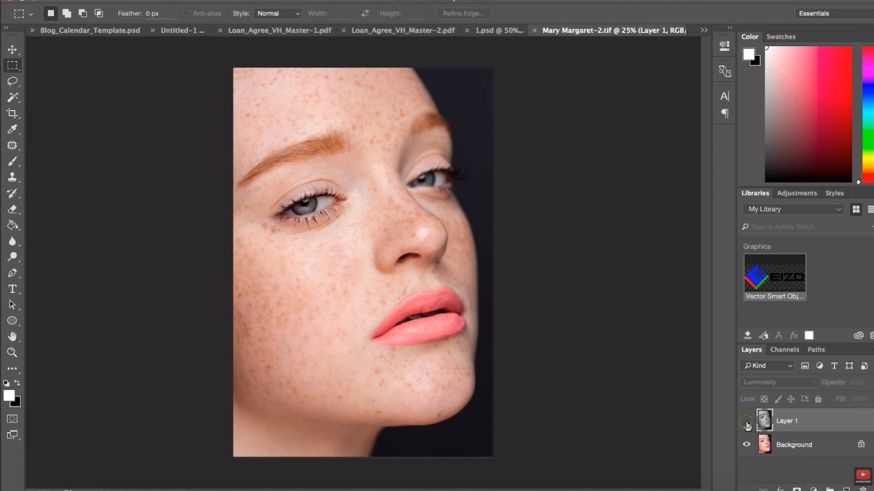The image size is (874, 491).
Task: Toggle Layer 1 visibility
Action: pyautogui.click(x=746, y=423)
